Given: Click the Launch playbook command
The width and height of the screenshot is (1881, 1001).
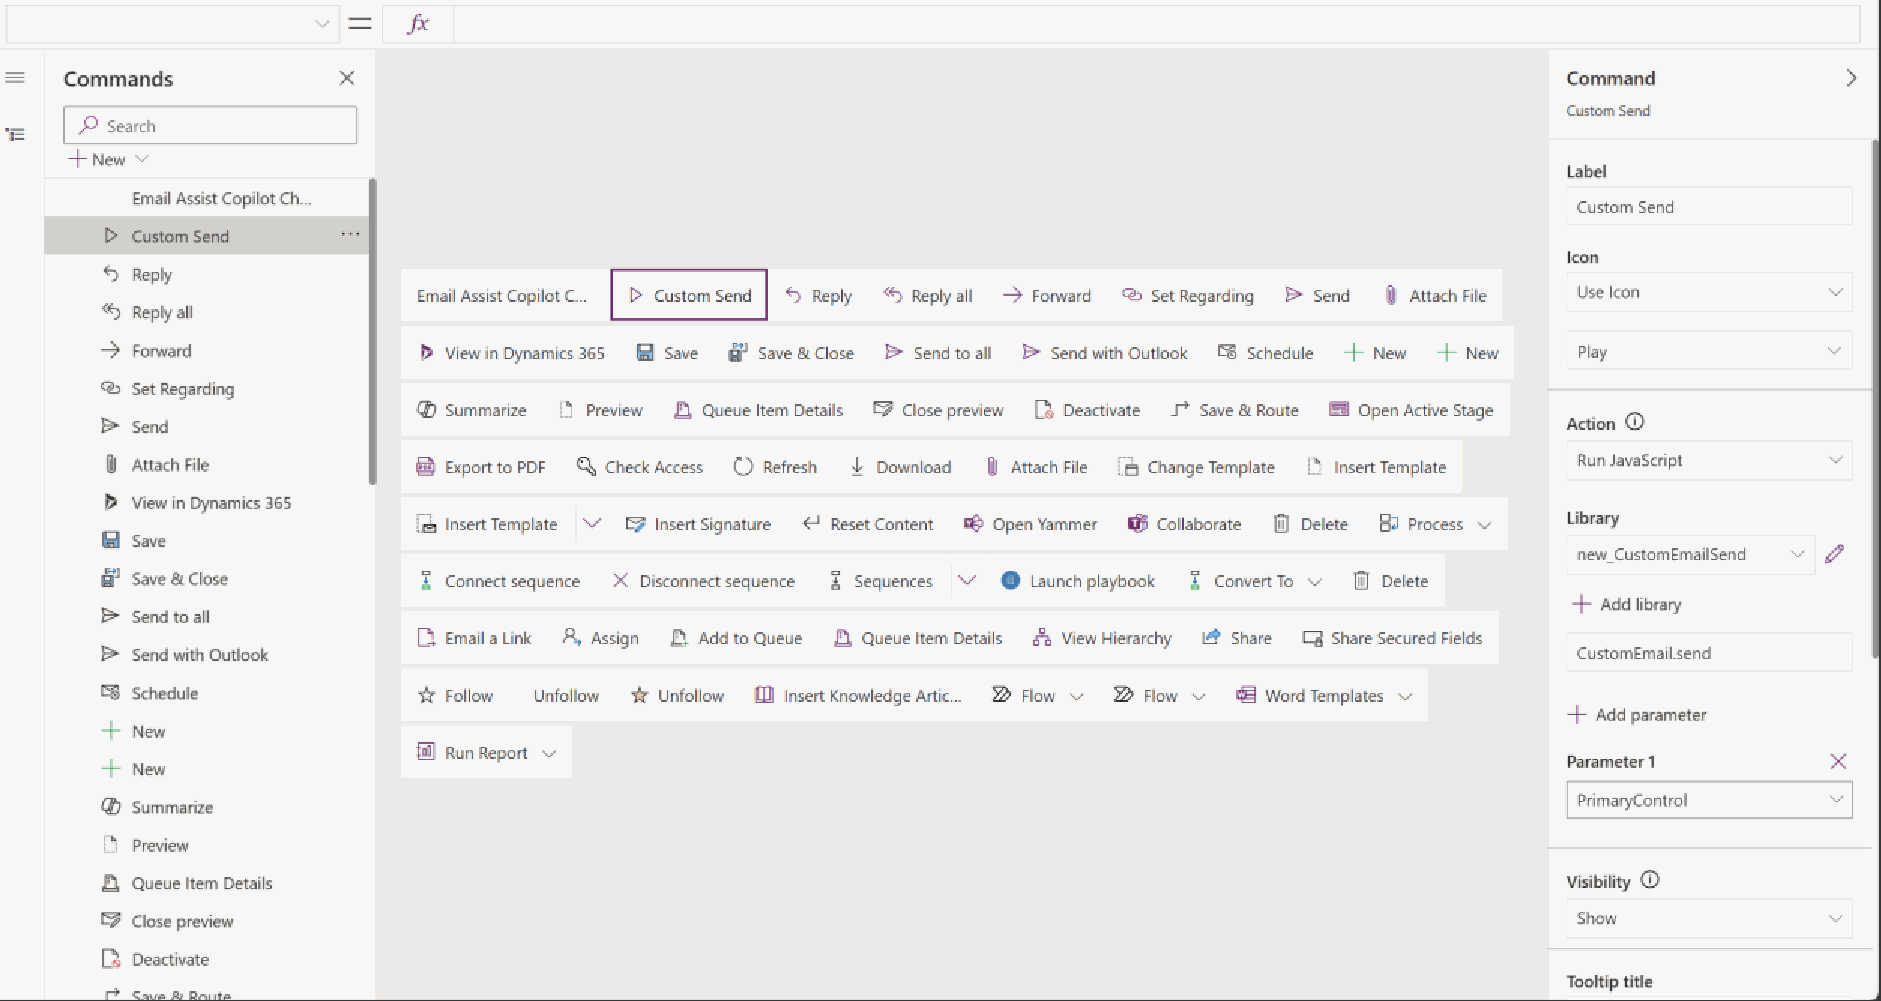Looking at the screenshot, I should [1078, 581].
